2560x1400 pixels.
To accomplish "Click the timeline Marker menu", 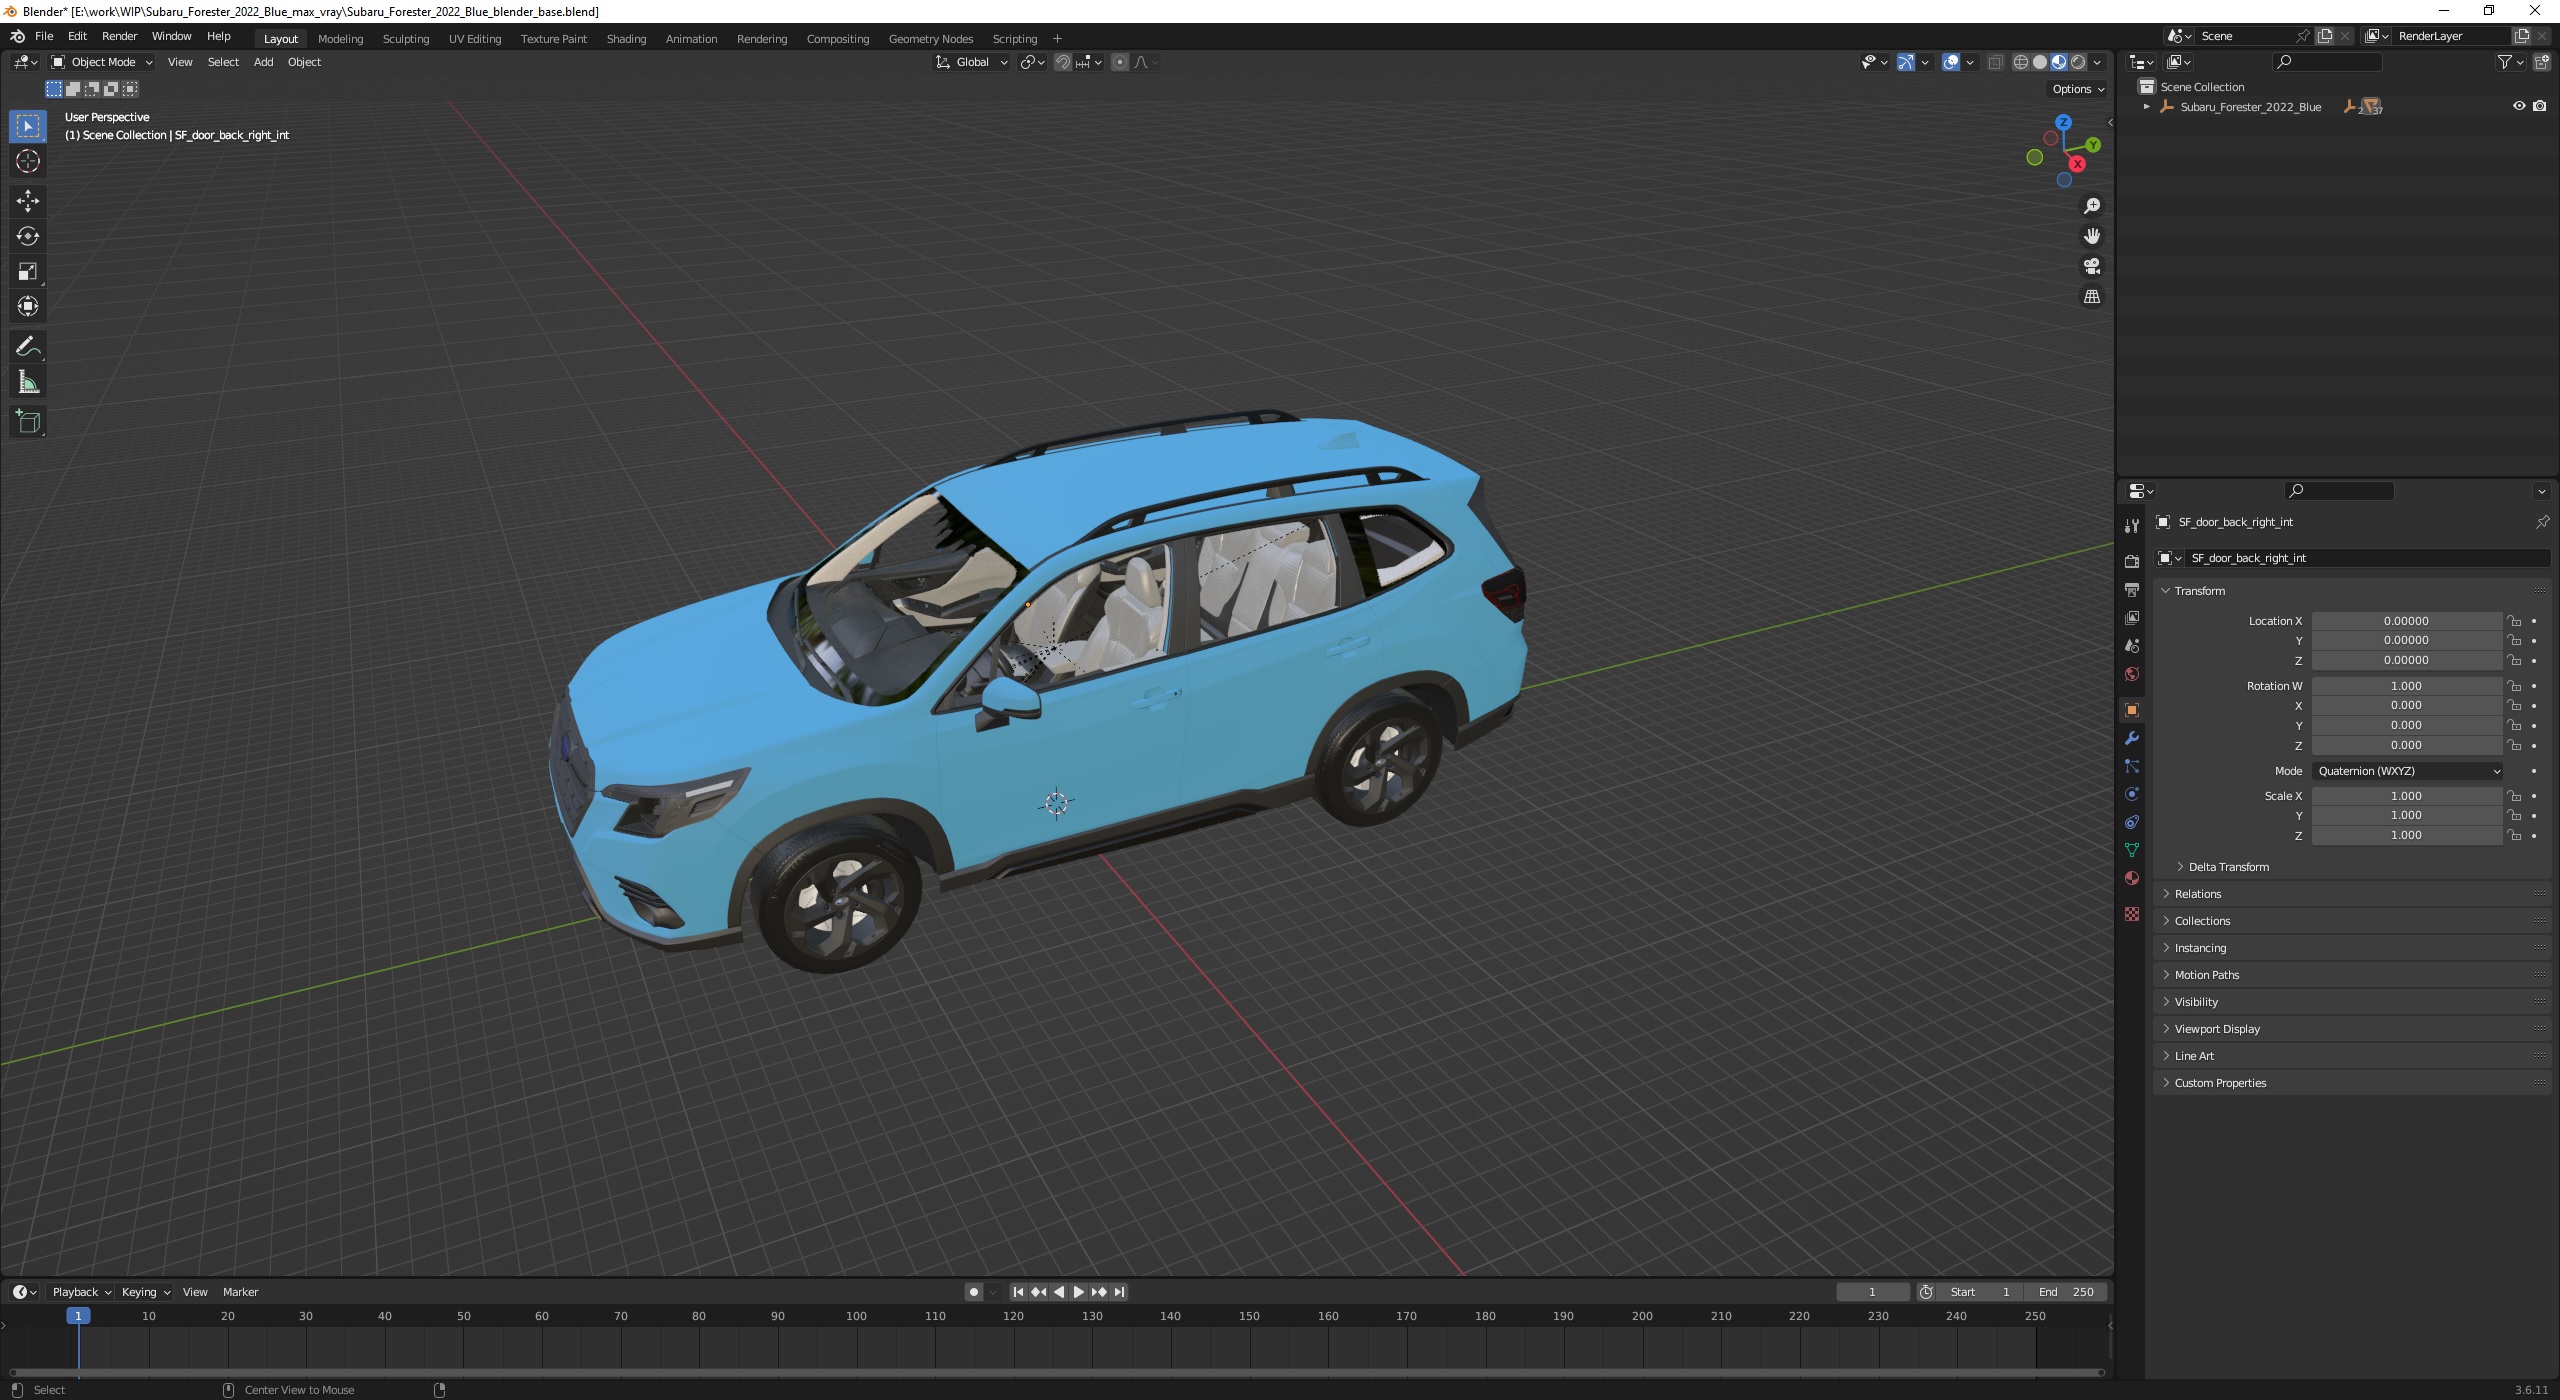I will (x=240, y=1292).
